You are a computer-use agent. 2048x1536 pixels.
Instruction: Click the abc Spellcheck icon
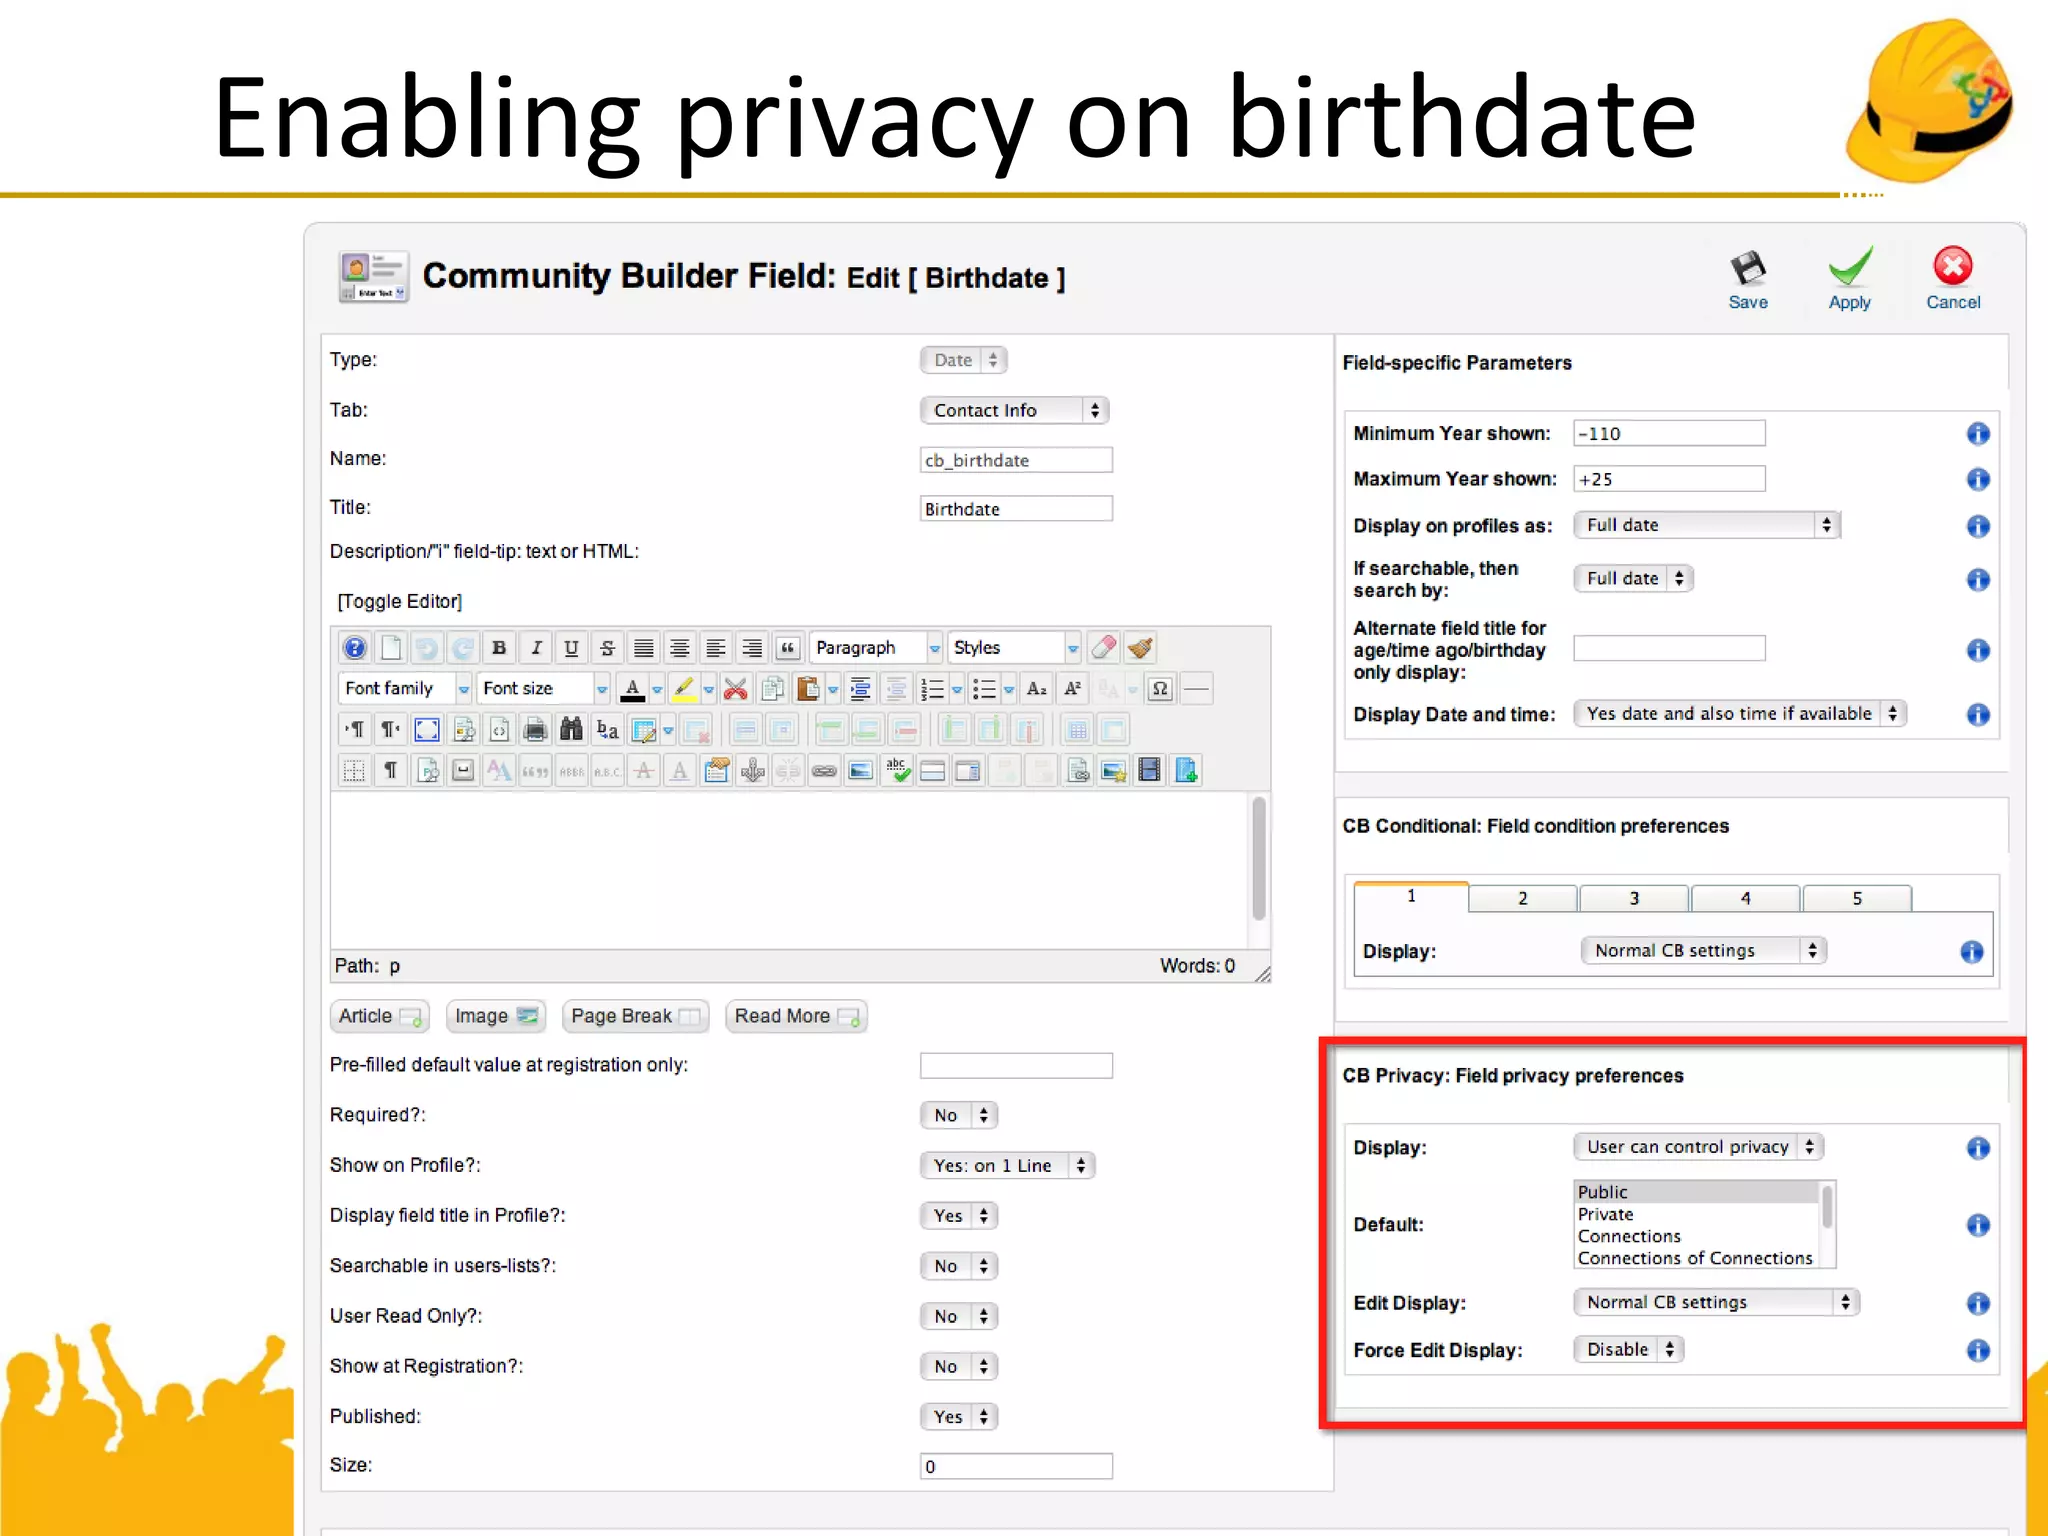[x=896, y=771]
